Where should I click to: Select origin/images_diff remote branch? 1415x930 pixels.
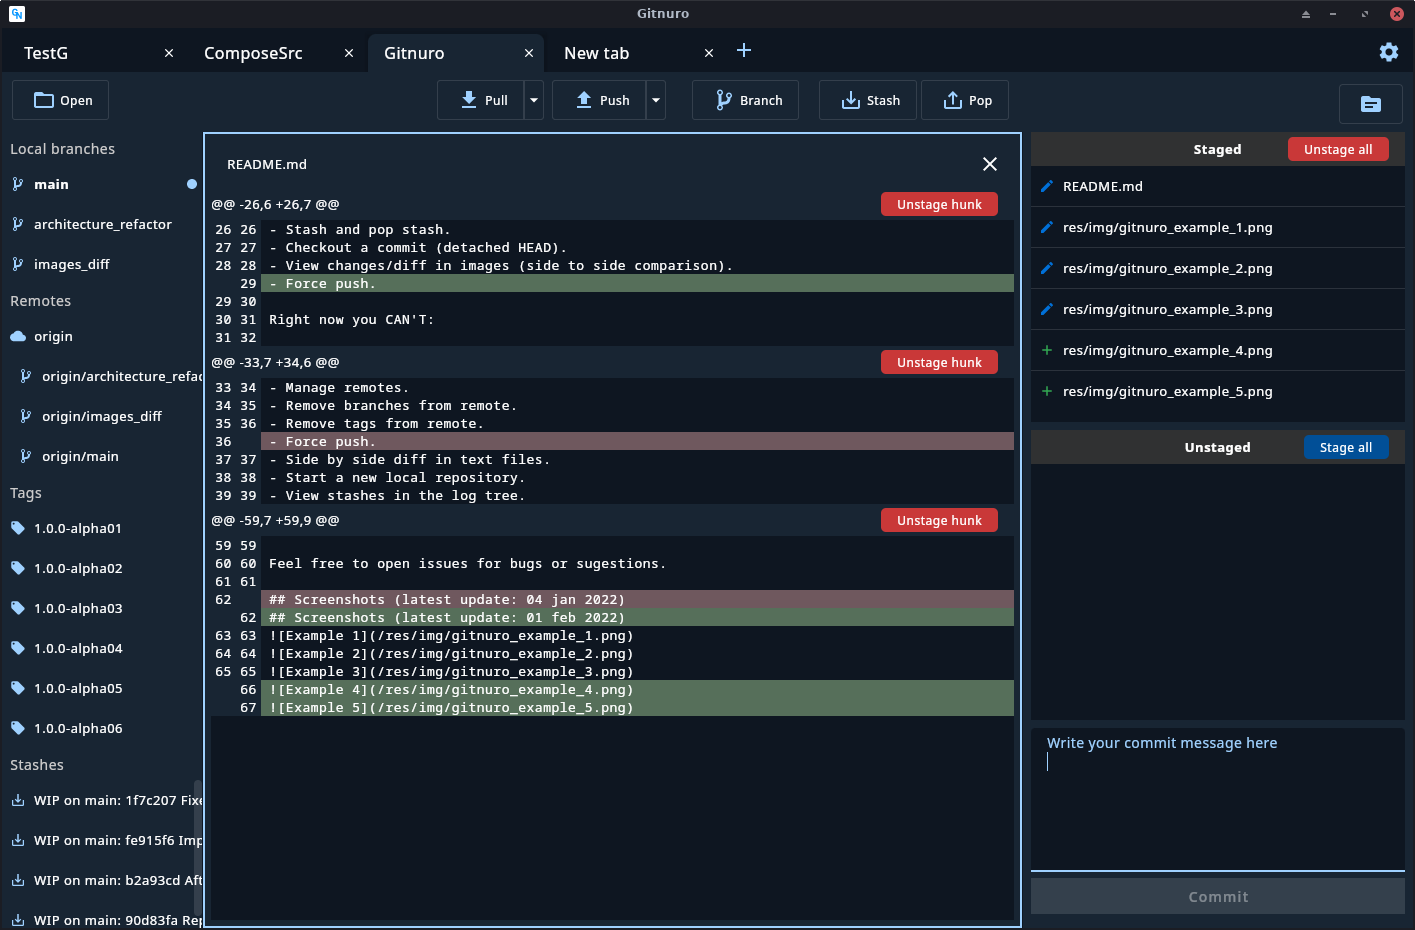[100, 416]
